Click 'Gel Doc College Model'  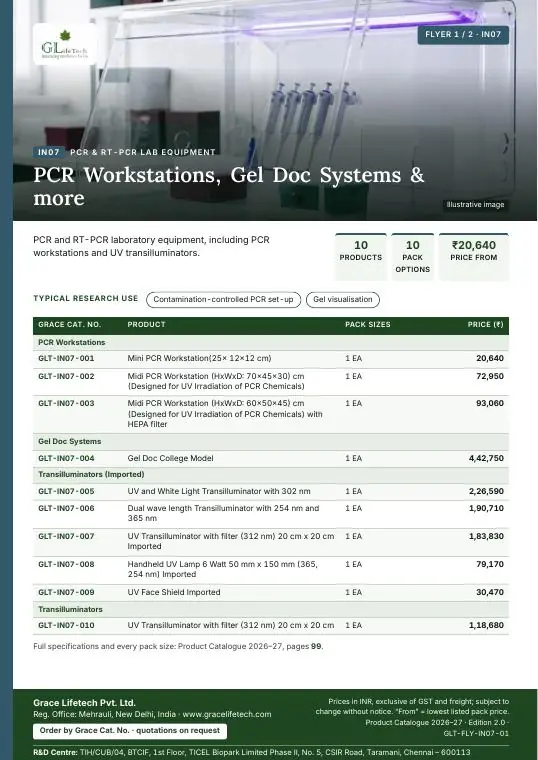[x=170, y=459]
